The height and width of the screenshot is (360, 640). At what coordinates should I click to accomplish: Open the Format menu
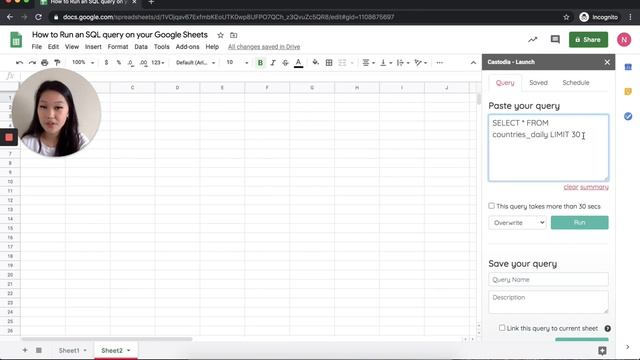pyautogui.click(x=118, y=47)
